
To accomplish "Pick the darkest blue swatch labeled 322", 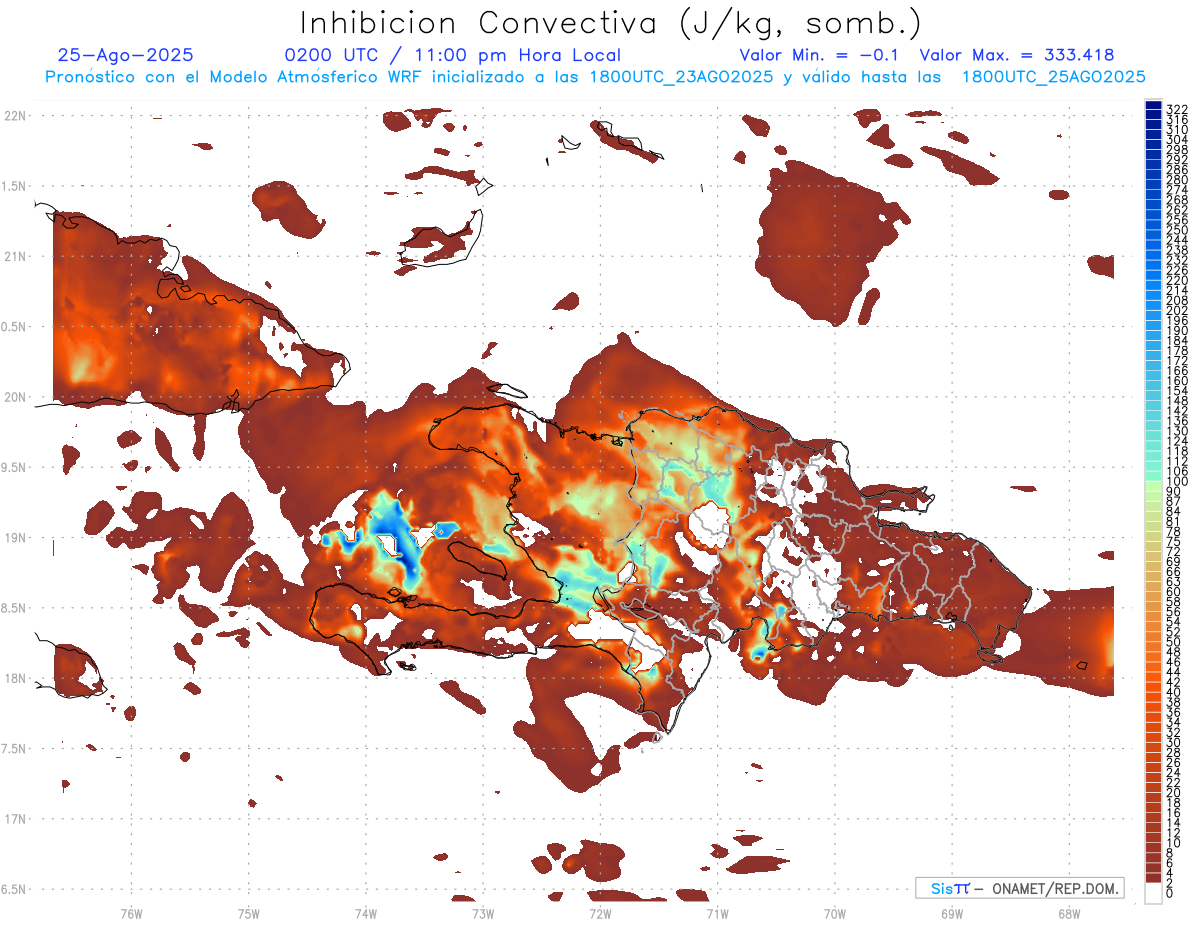I will point(1153,106).
